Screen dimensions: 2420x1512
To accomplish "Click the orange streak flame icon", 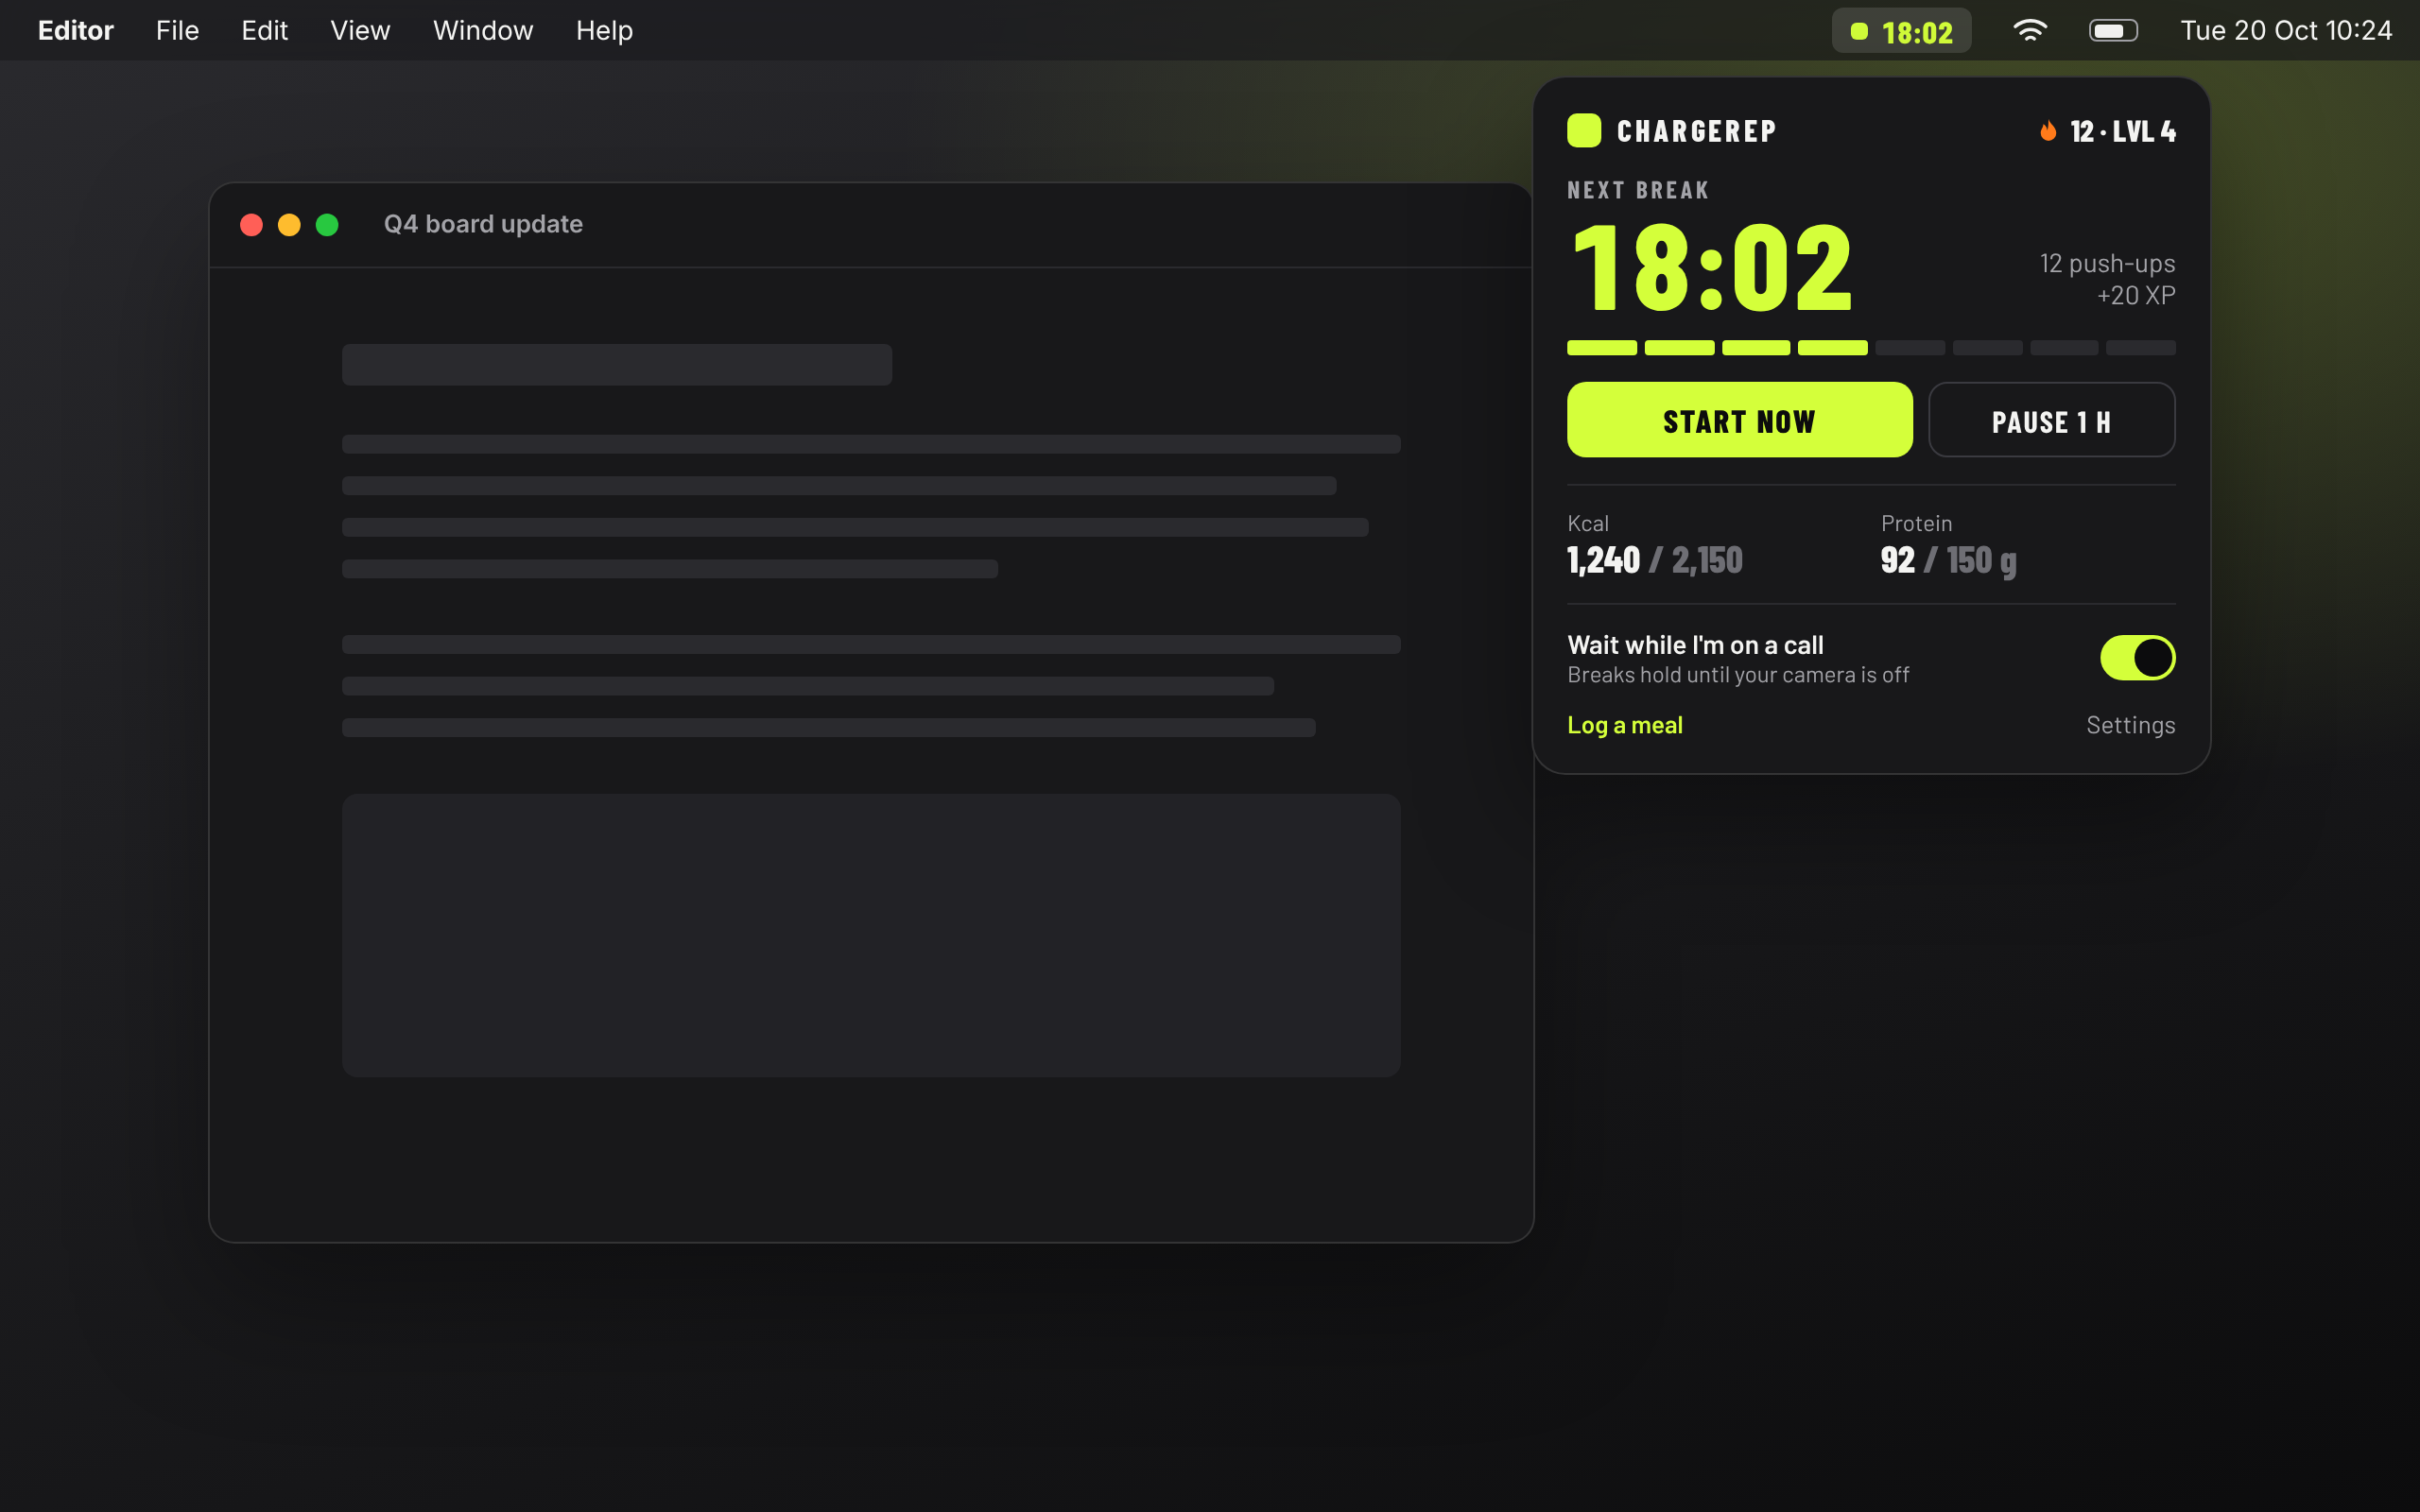I will 2048,131.
